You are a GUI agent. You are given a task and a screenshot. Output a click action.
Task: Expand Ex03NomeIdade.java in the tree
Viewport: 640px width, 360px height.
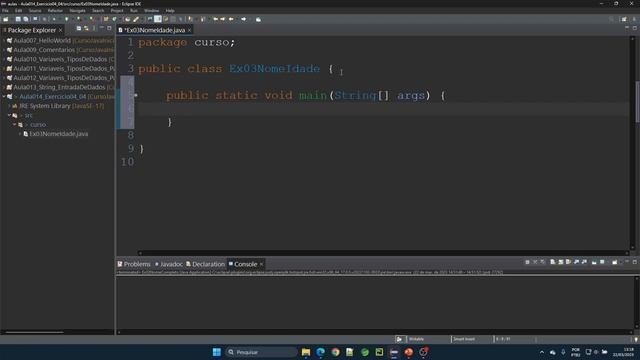point(20,134)
